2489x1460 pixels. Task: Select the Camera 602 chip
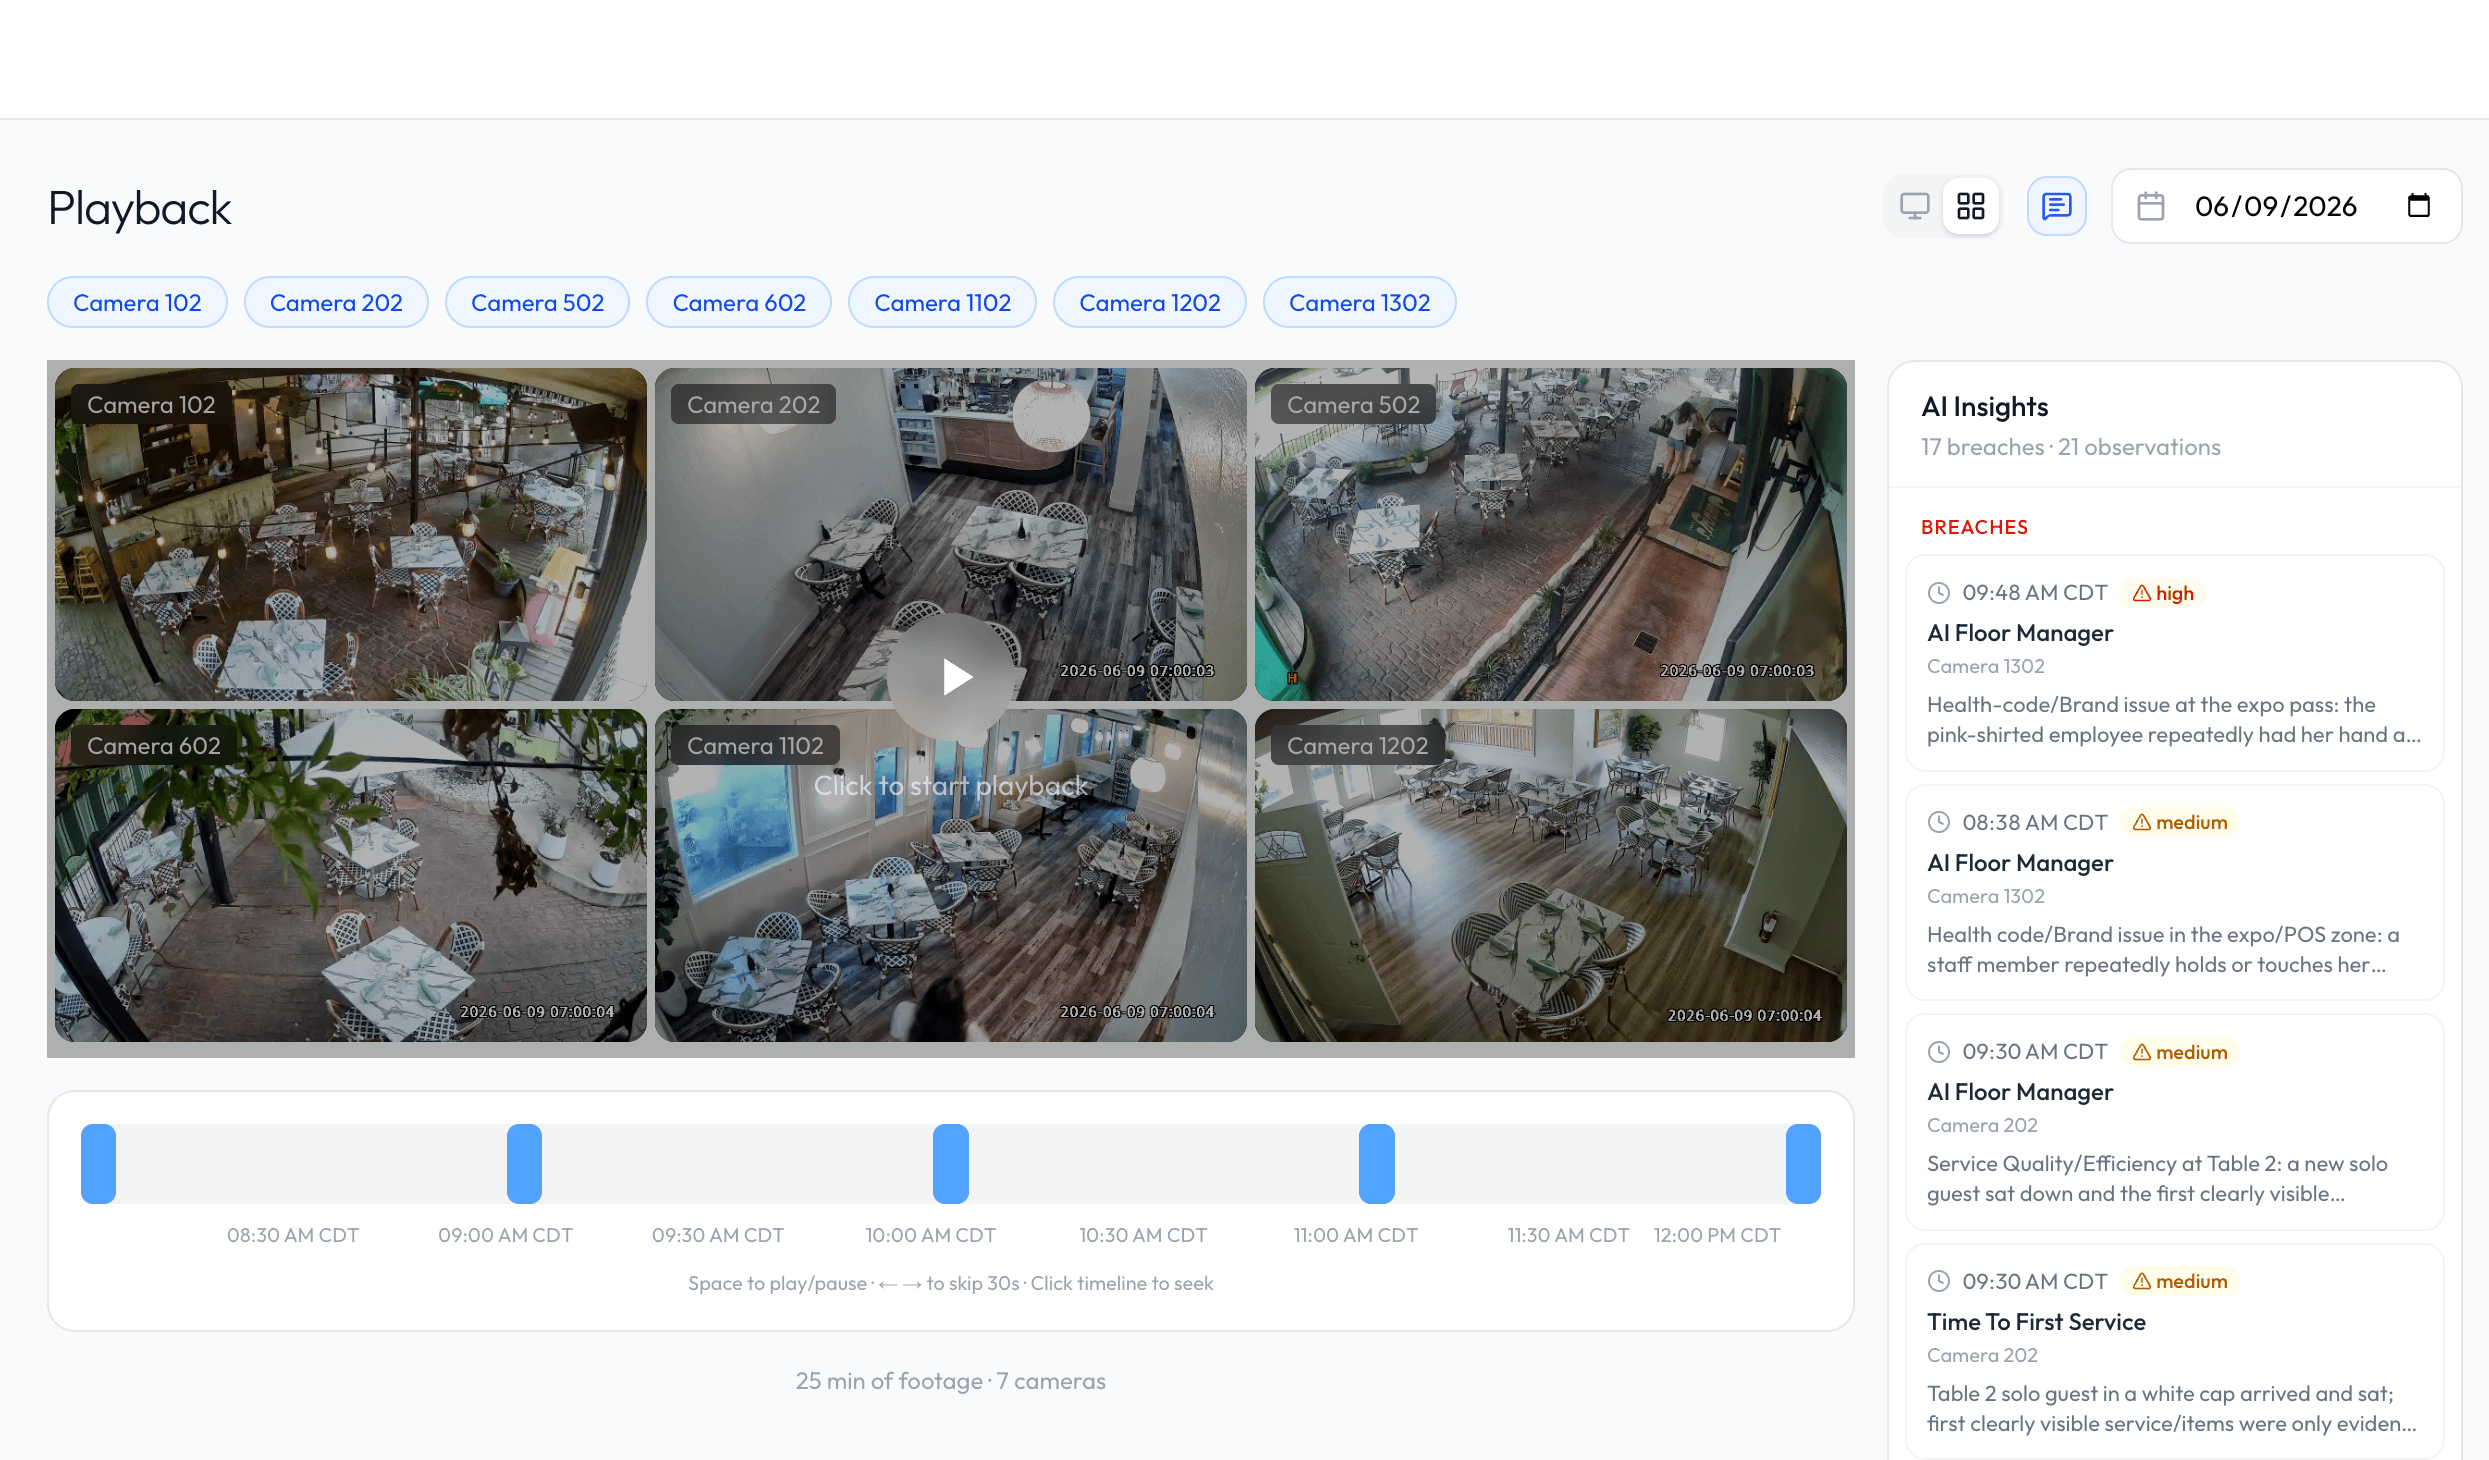tap(739, 302)
